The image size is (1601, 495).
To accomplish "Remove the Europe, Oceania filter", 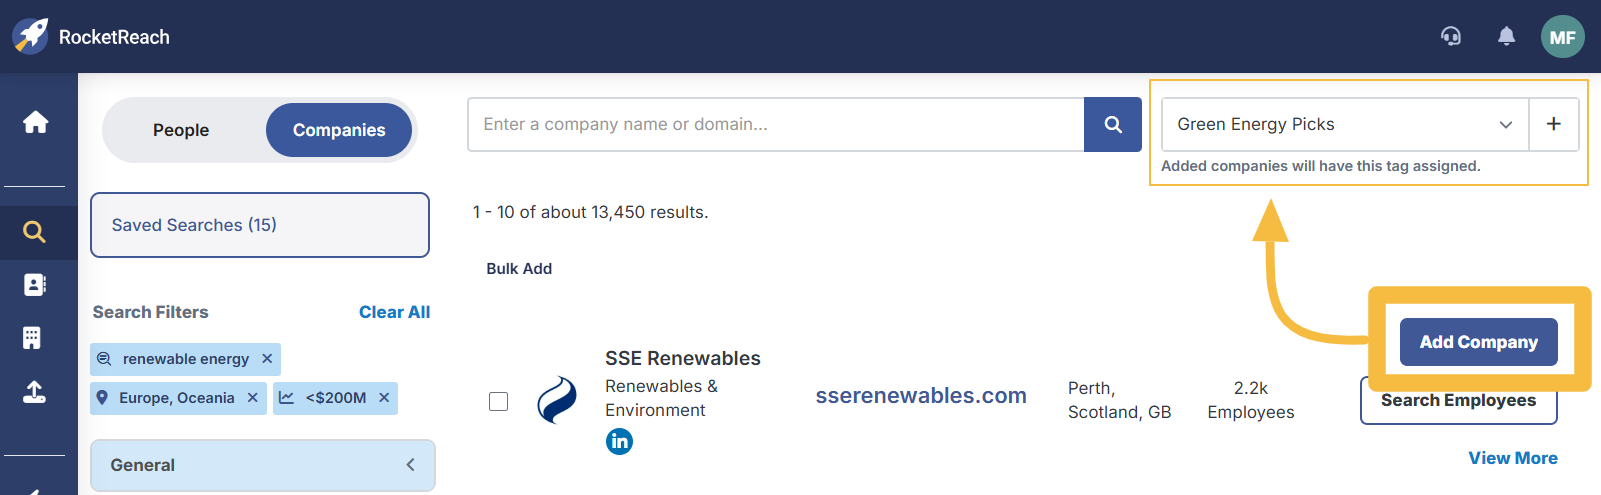I will (x=253, y=397).
